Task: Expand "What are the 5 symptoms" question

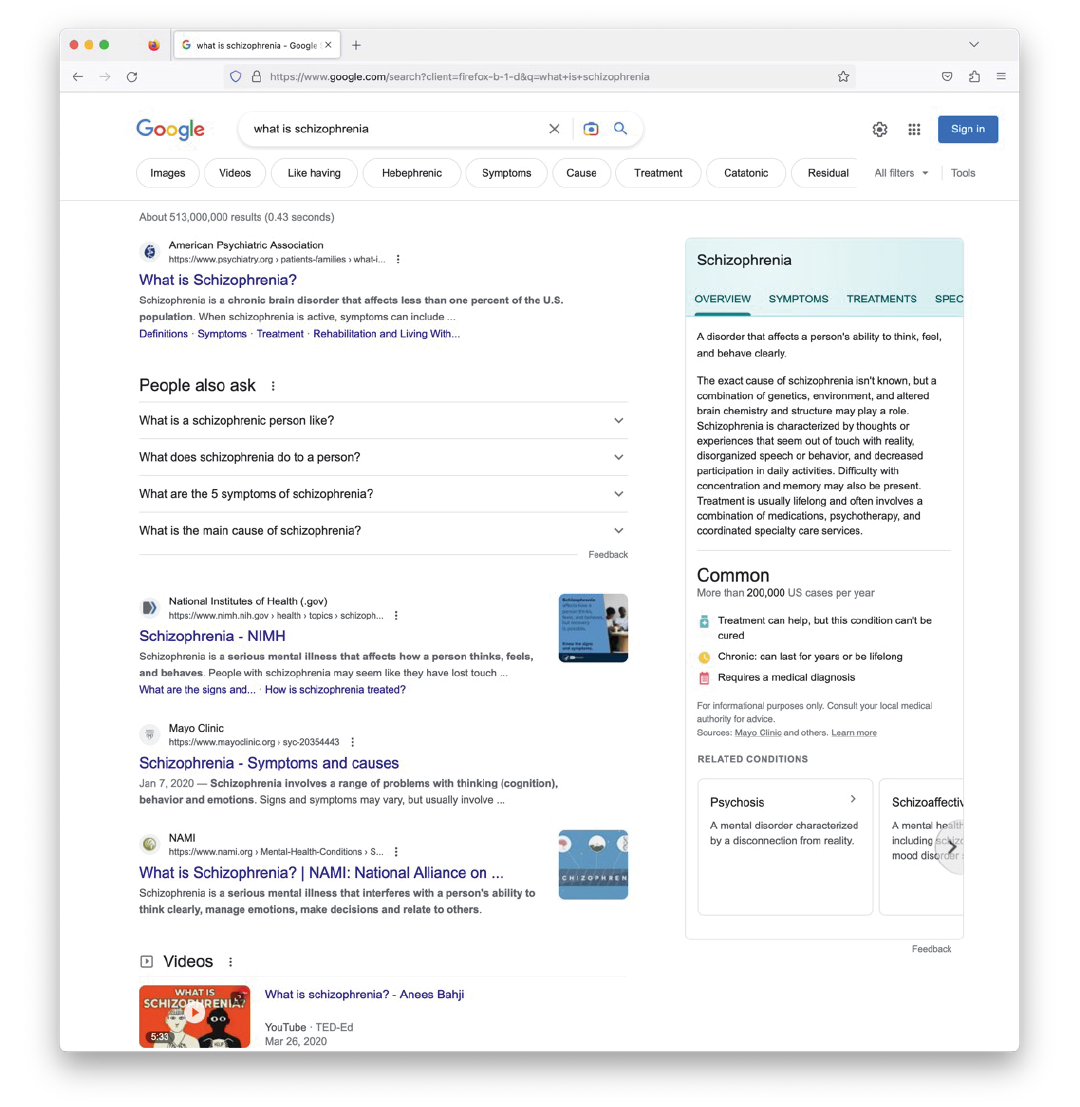Action: pyautogui.click(x=383, y=494)
